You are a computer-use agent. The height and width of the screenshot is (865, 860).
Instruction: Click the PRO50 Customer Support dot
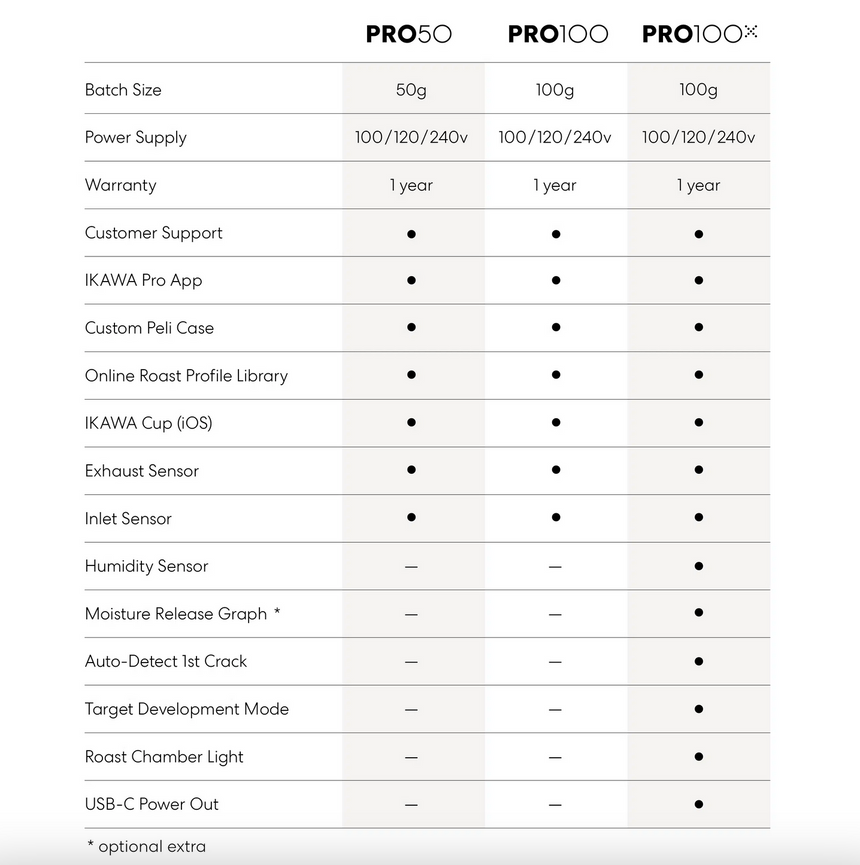coord(411,234)
